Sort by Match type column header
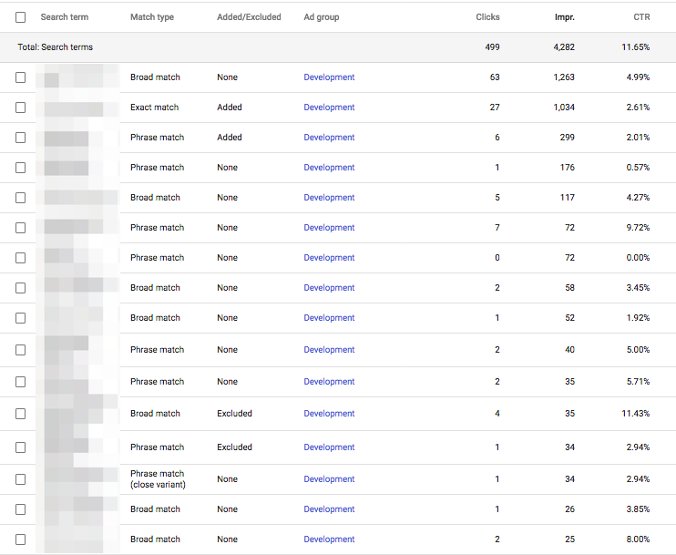This screenshot has width=676, height=555. tap(152, 17)
